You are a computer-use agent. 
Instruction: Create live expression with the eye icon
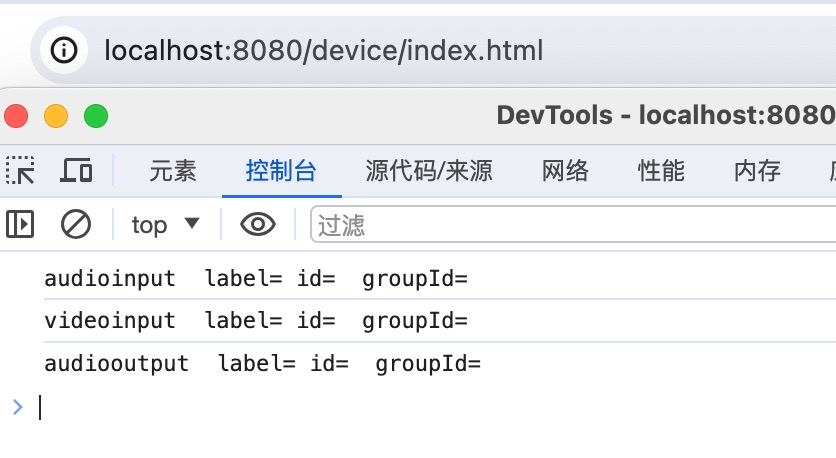point(258,224)
